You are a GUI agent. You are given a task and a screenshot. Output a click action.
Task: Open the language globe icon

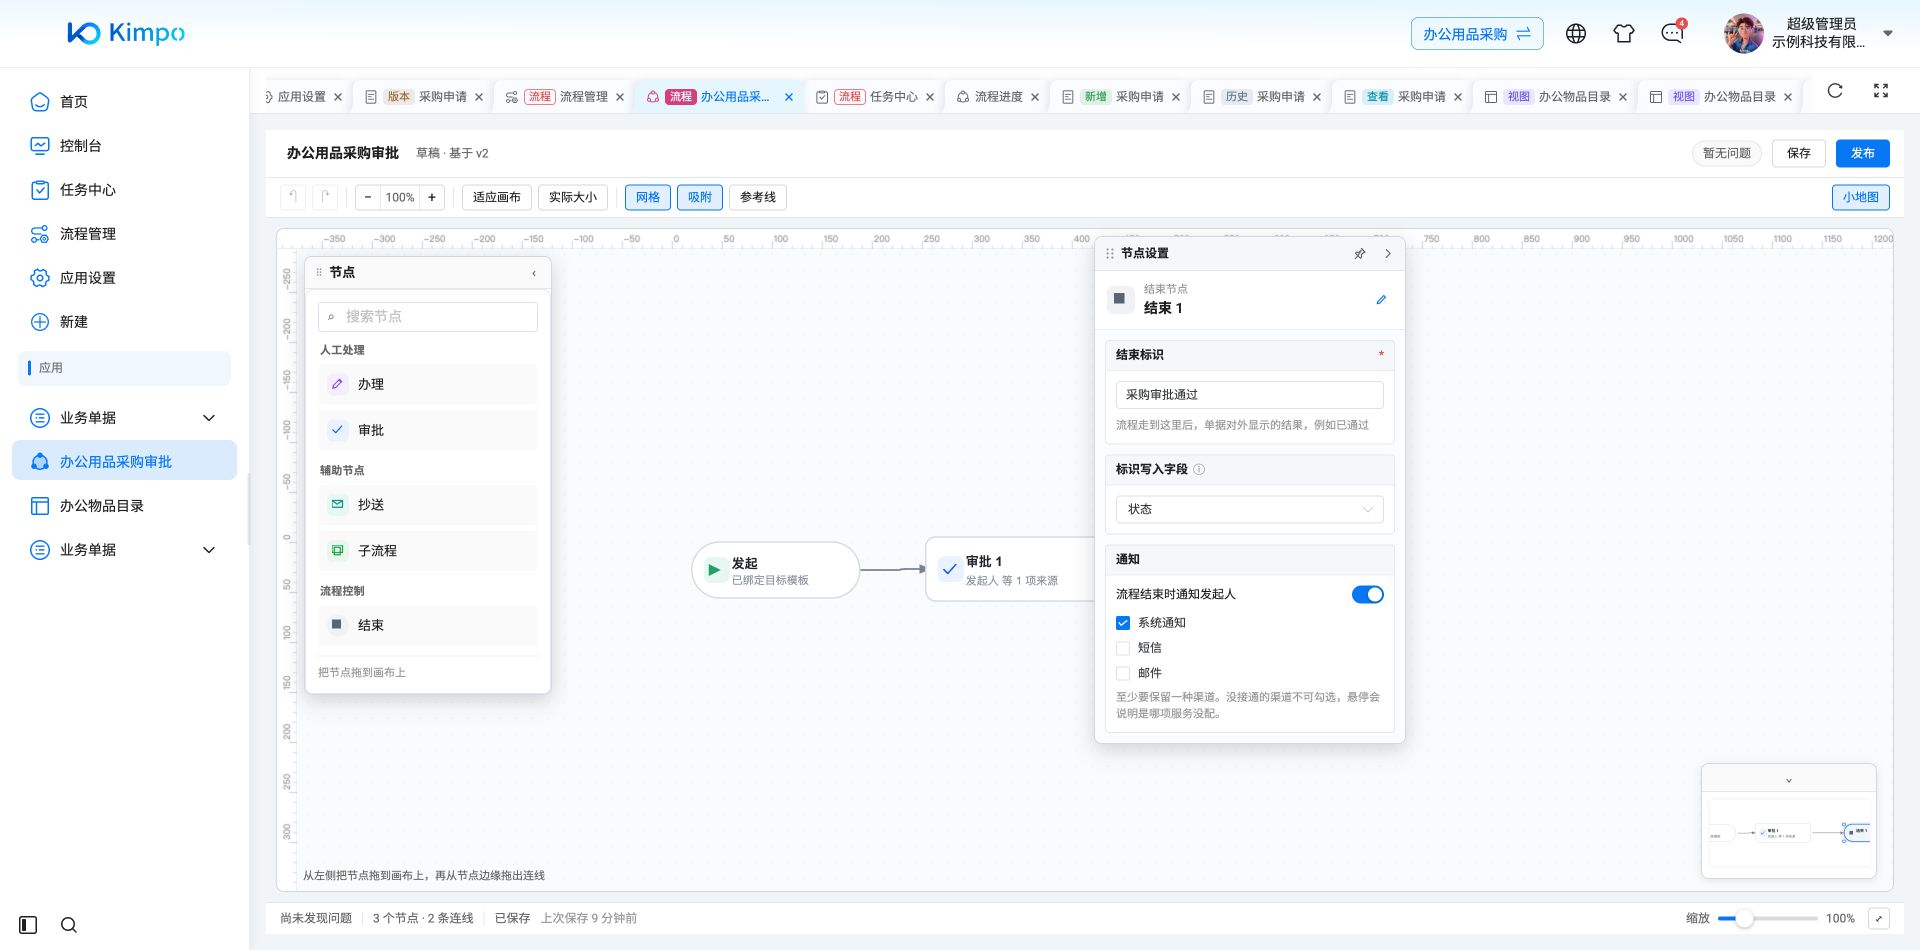point(1576,33)
